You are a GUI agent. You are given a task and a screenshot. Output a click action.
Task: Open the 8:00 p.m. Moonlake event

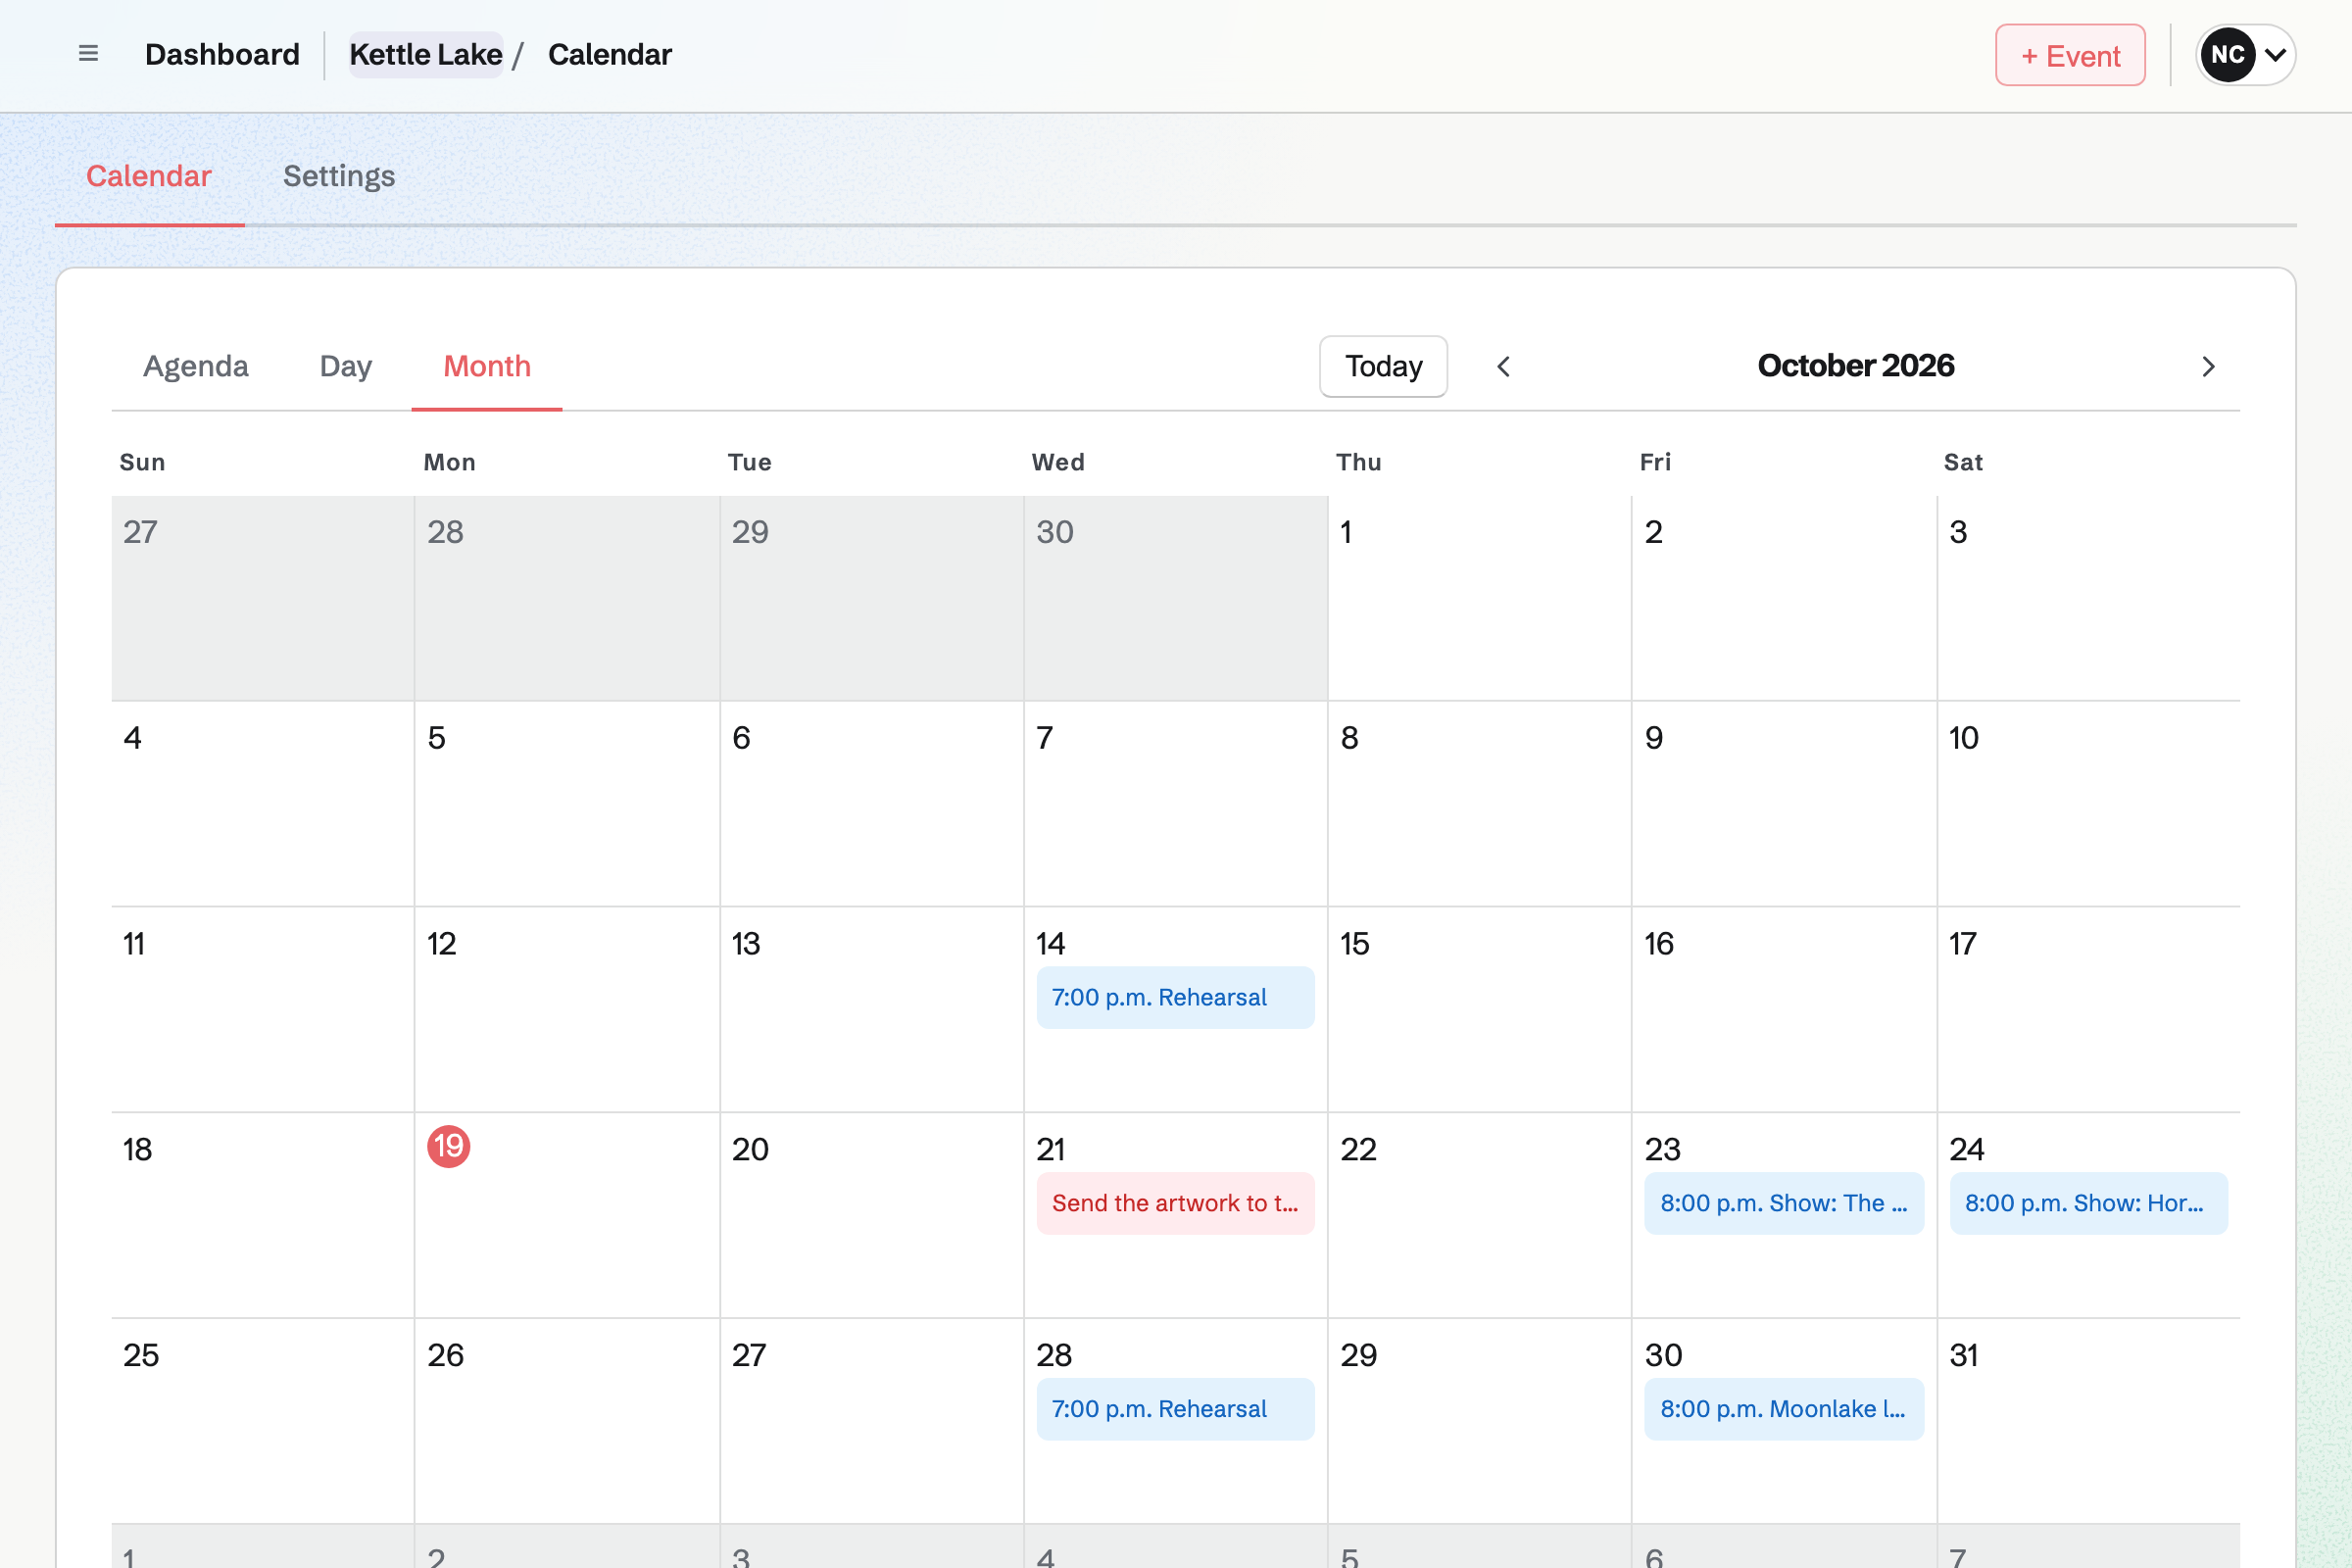(x=1784, y=1409)
